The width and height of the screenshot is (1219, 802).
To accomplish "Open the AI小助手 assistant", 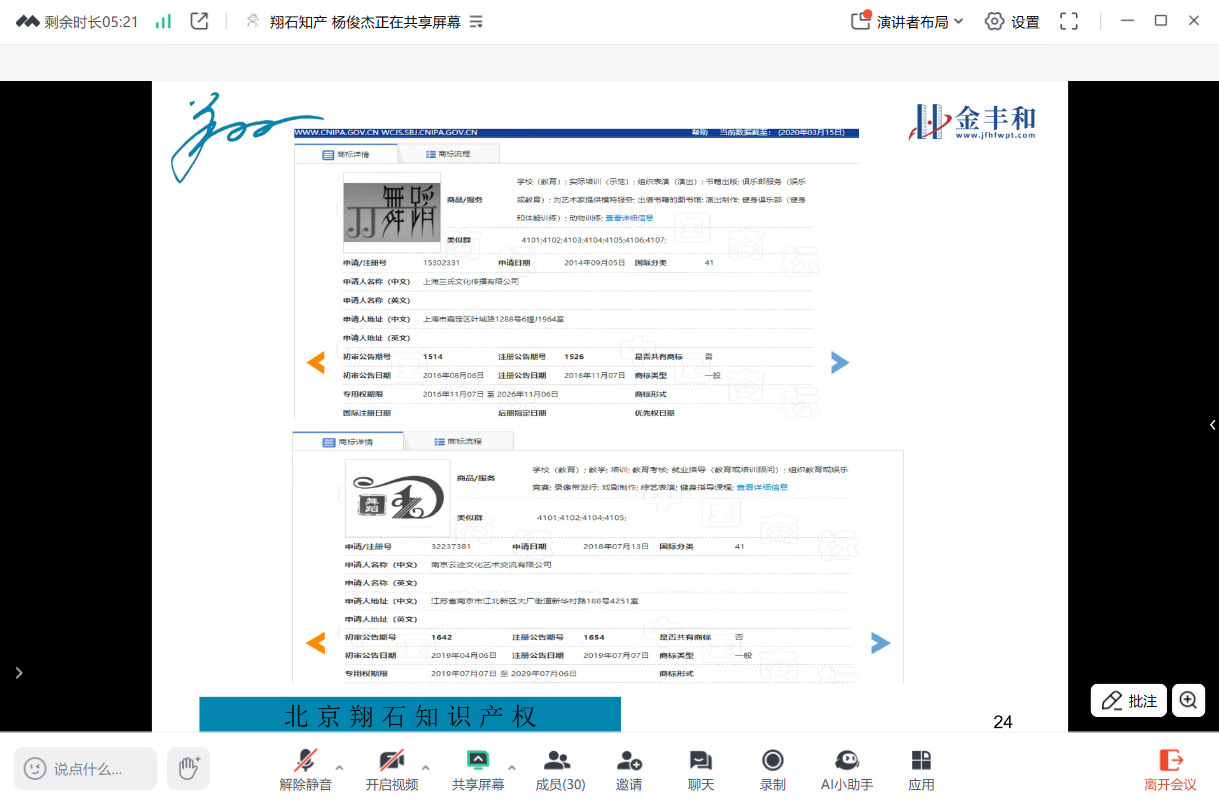I will coord(847,769).
